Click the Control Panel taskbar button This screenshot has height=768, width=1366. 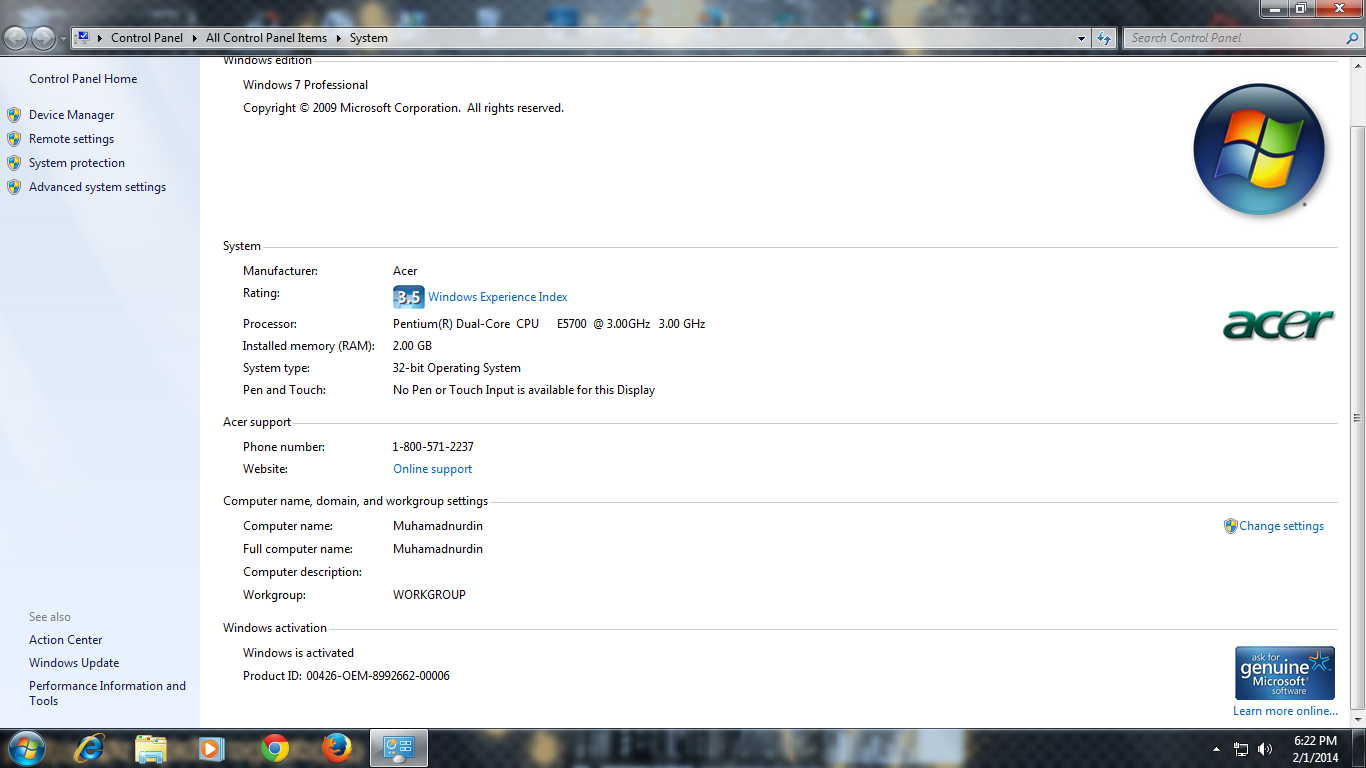[x=399, y=748]
